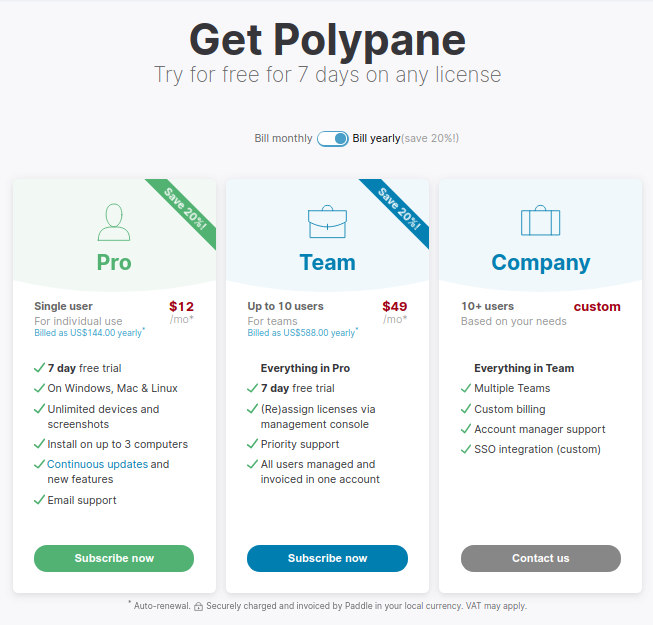Click checkmark beside Priority support
The image size is (653, 625).
[x=252, y=444]
